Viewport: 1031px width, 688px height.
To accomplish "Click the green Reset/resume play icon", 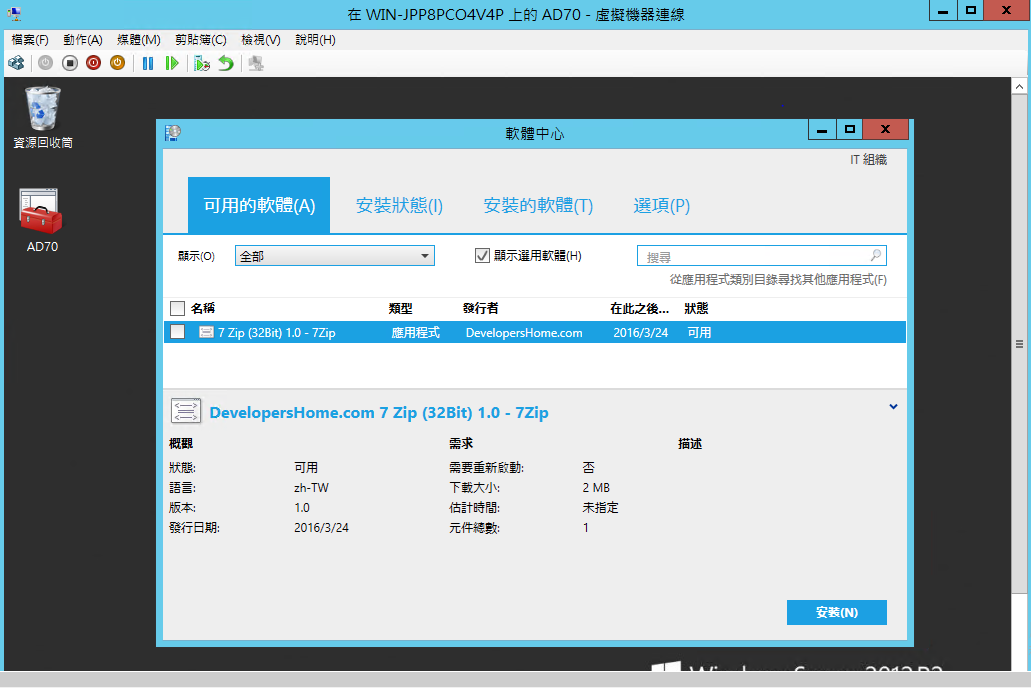I will tap(172, 63).
